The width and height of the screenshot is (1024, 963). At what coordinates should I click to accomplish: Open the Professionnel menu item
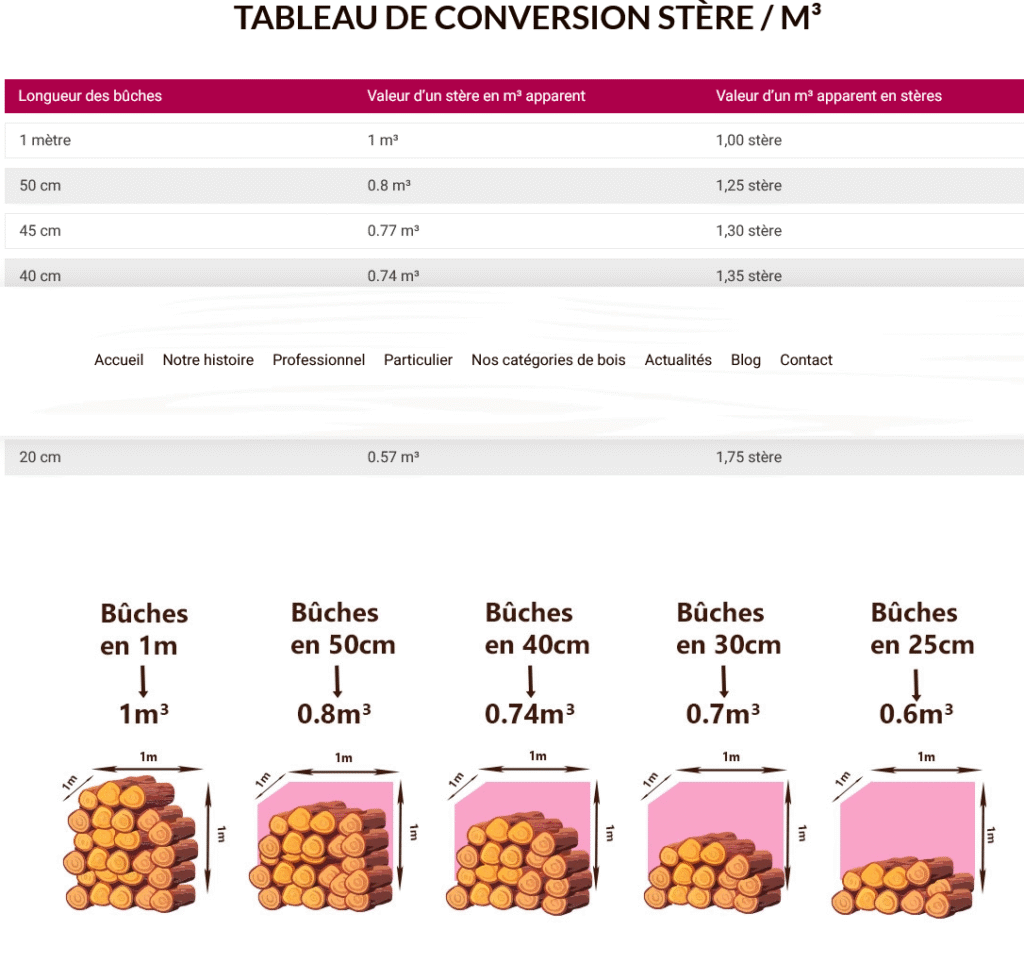pos(318,360)
